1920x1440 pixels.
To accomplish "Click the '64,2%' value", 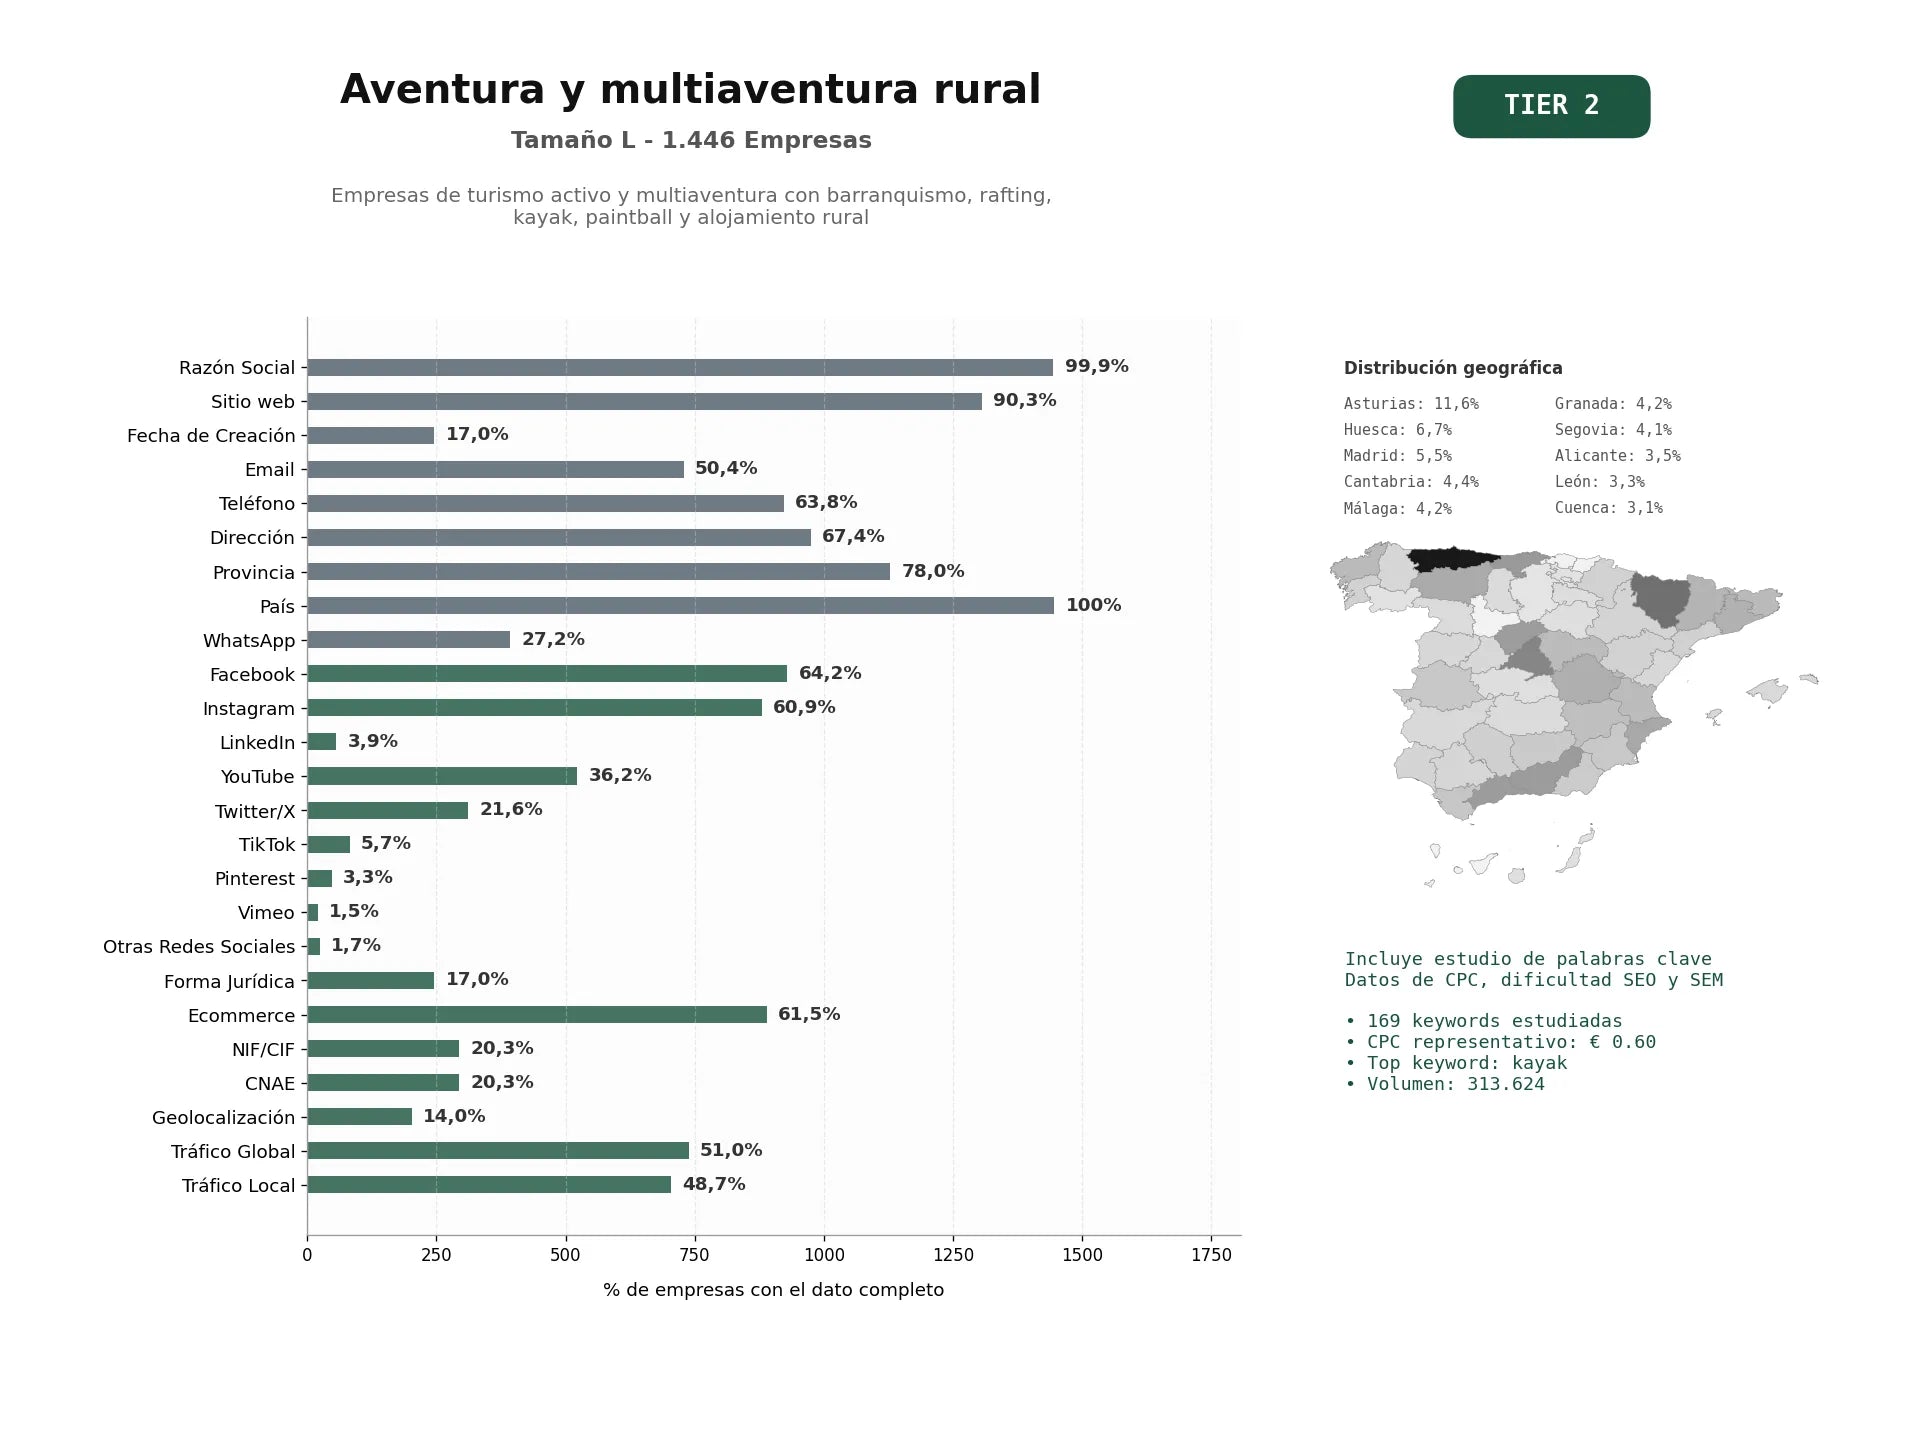I will click(x=830, y=673).
